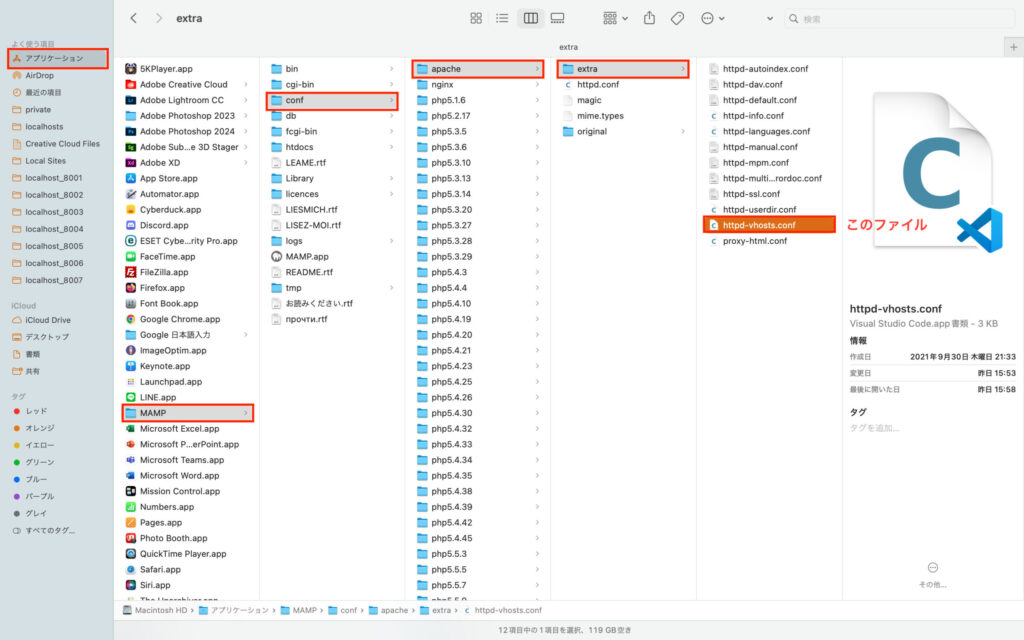
Task: Select Photo Booth.app icon
Action: [x=131, y=538]
